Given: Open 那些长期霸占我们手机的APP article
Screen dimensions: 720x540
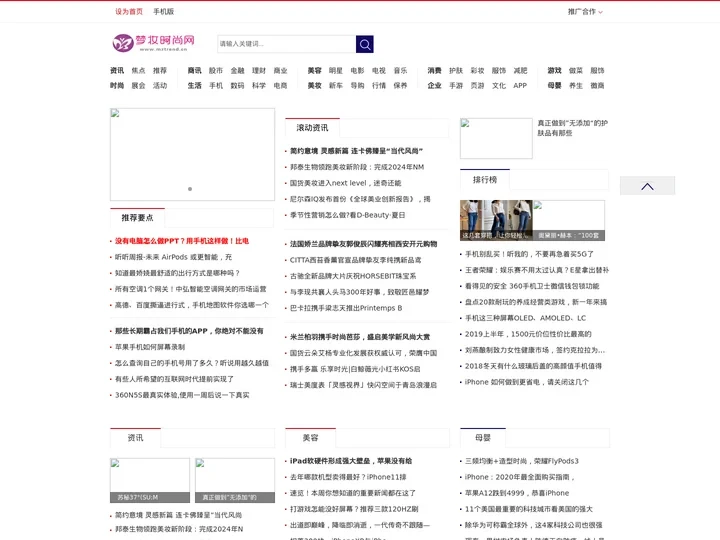Looking at the screenshot, I should click(189, 331).
